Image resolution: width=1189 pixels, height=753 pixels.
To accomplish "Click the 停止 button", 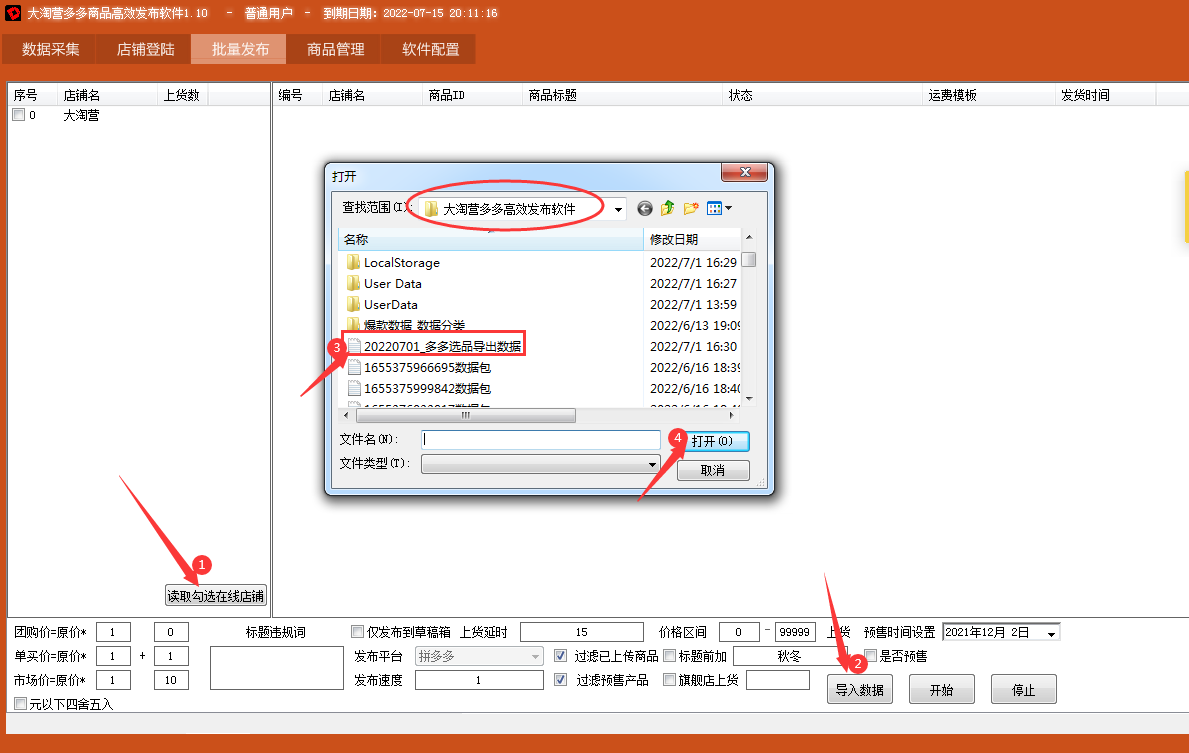I will [1024, 690].
